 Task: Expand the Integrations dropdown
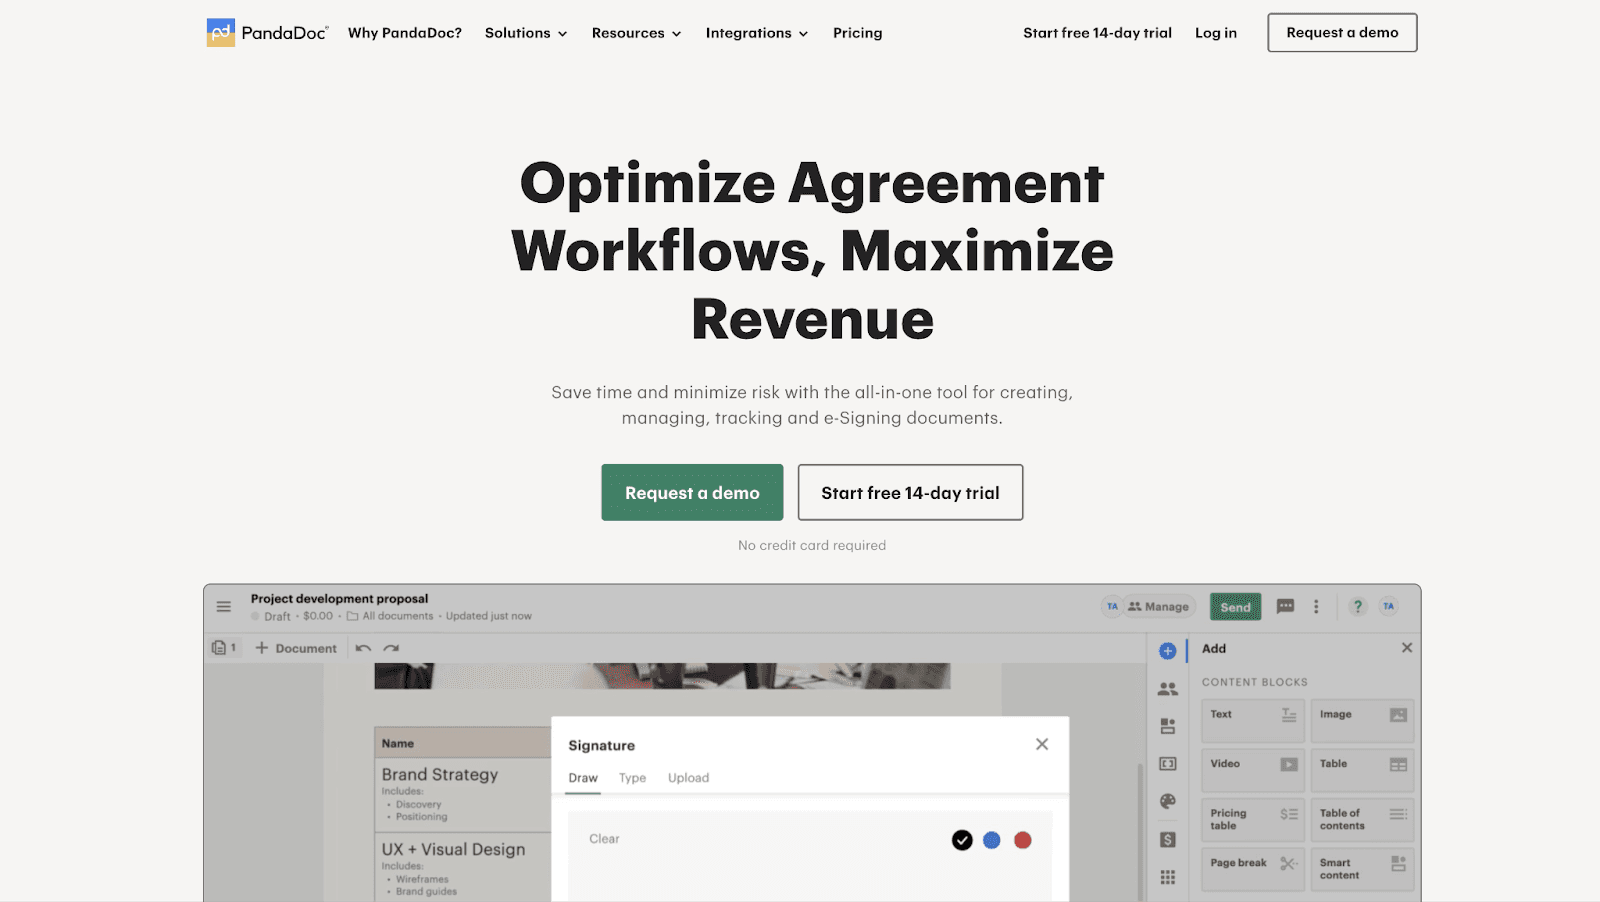(x=756, y=33)
